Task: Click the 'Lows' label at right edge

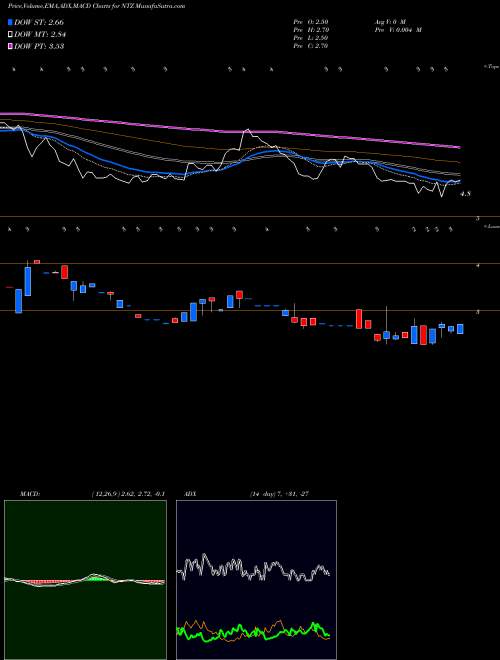Action: 492,226
